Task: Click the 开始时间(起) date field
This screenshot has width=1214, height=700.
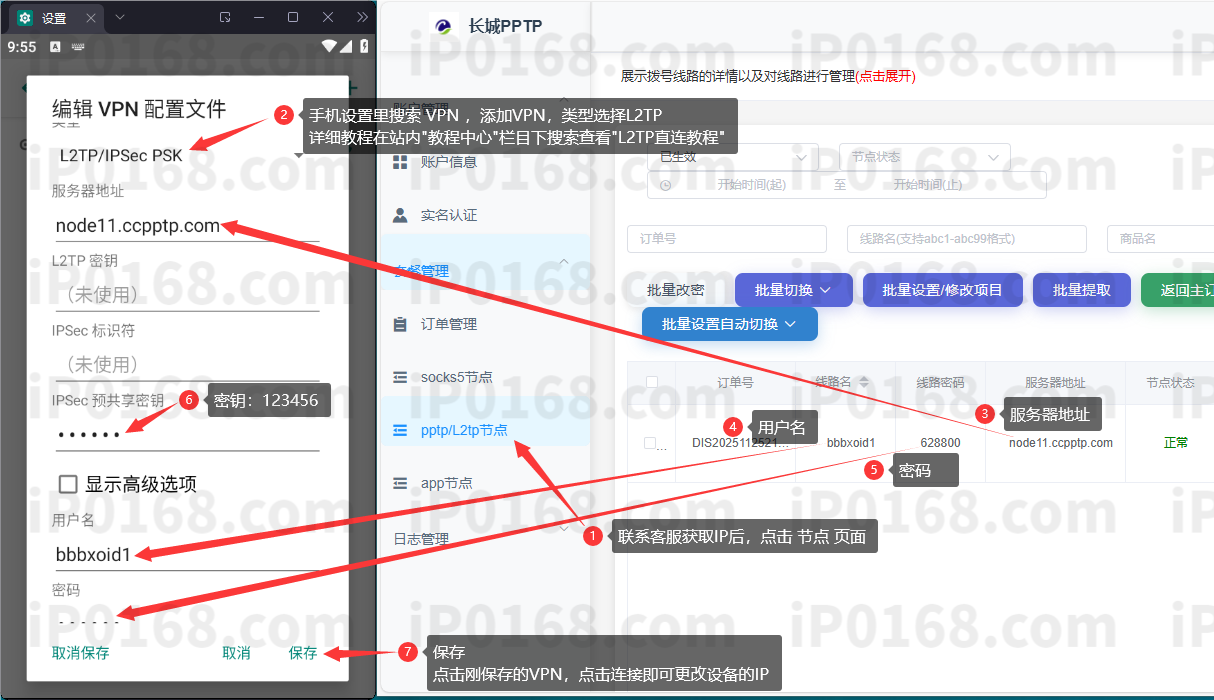Action: (752, 185)
